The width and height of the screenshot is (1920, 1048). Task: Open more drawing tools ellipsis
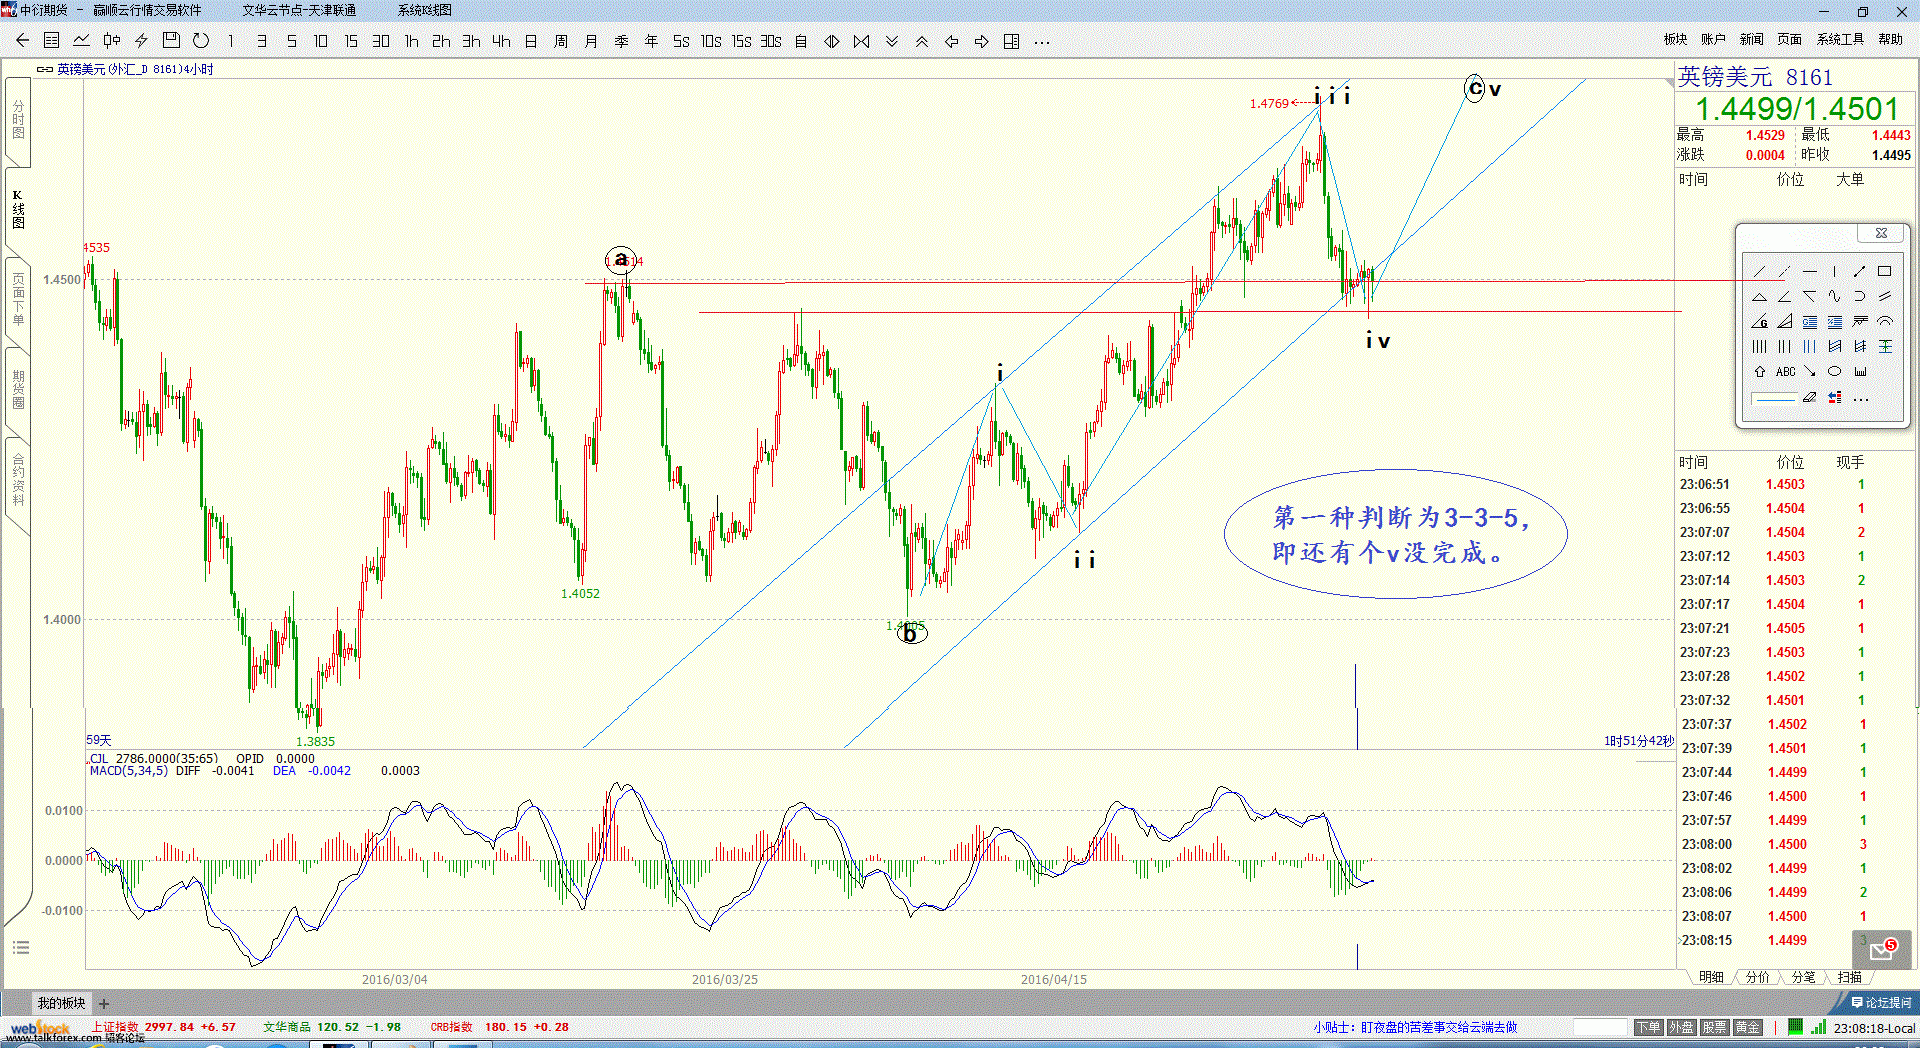1860,398
